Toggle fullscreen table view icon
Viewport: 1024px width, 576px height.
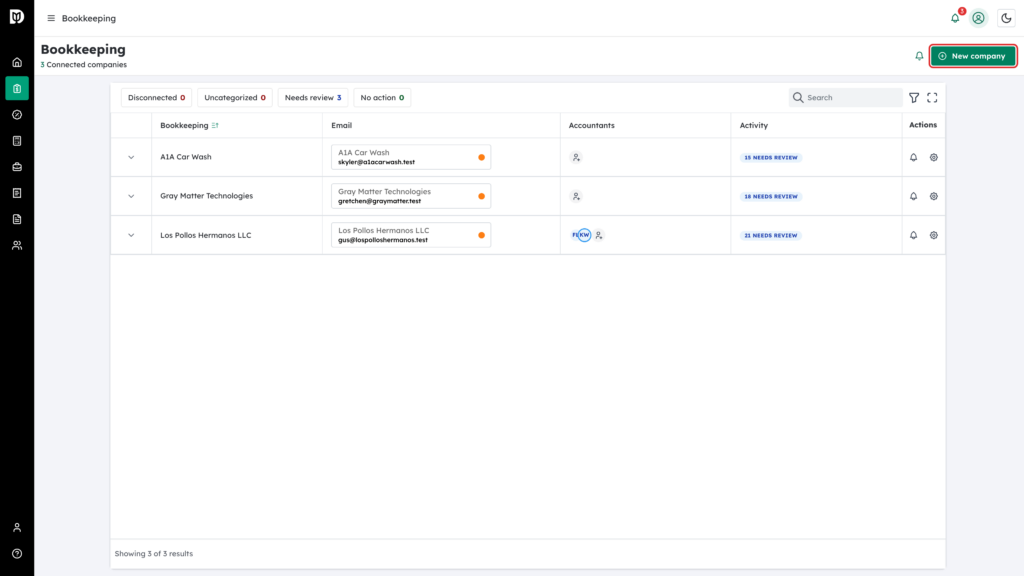933,98
